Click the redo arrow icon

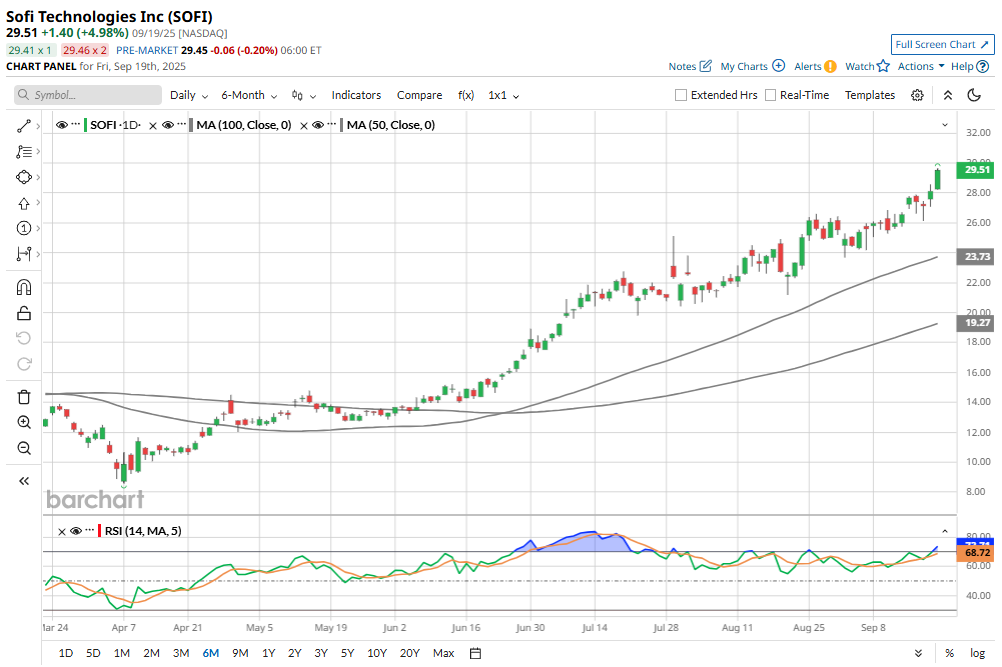[24, 364]
